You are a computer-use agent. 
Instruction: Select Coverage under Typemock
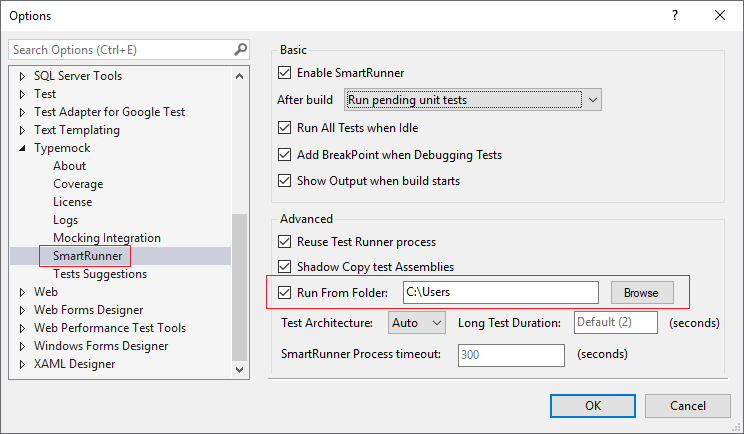point(78,184)
